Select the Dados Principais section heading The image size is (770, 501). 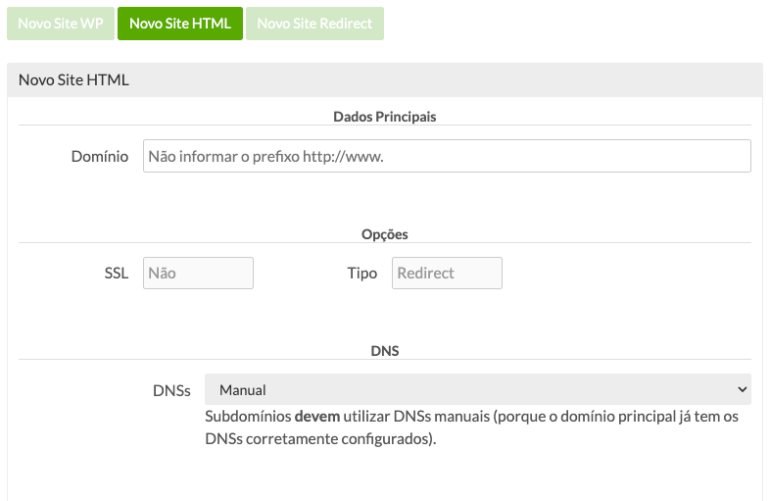385,117
